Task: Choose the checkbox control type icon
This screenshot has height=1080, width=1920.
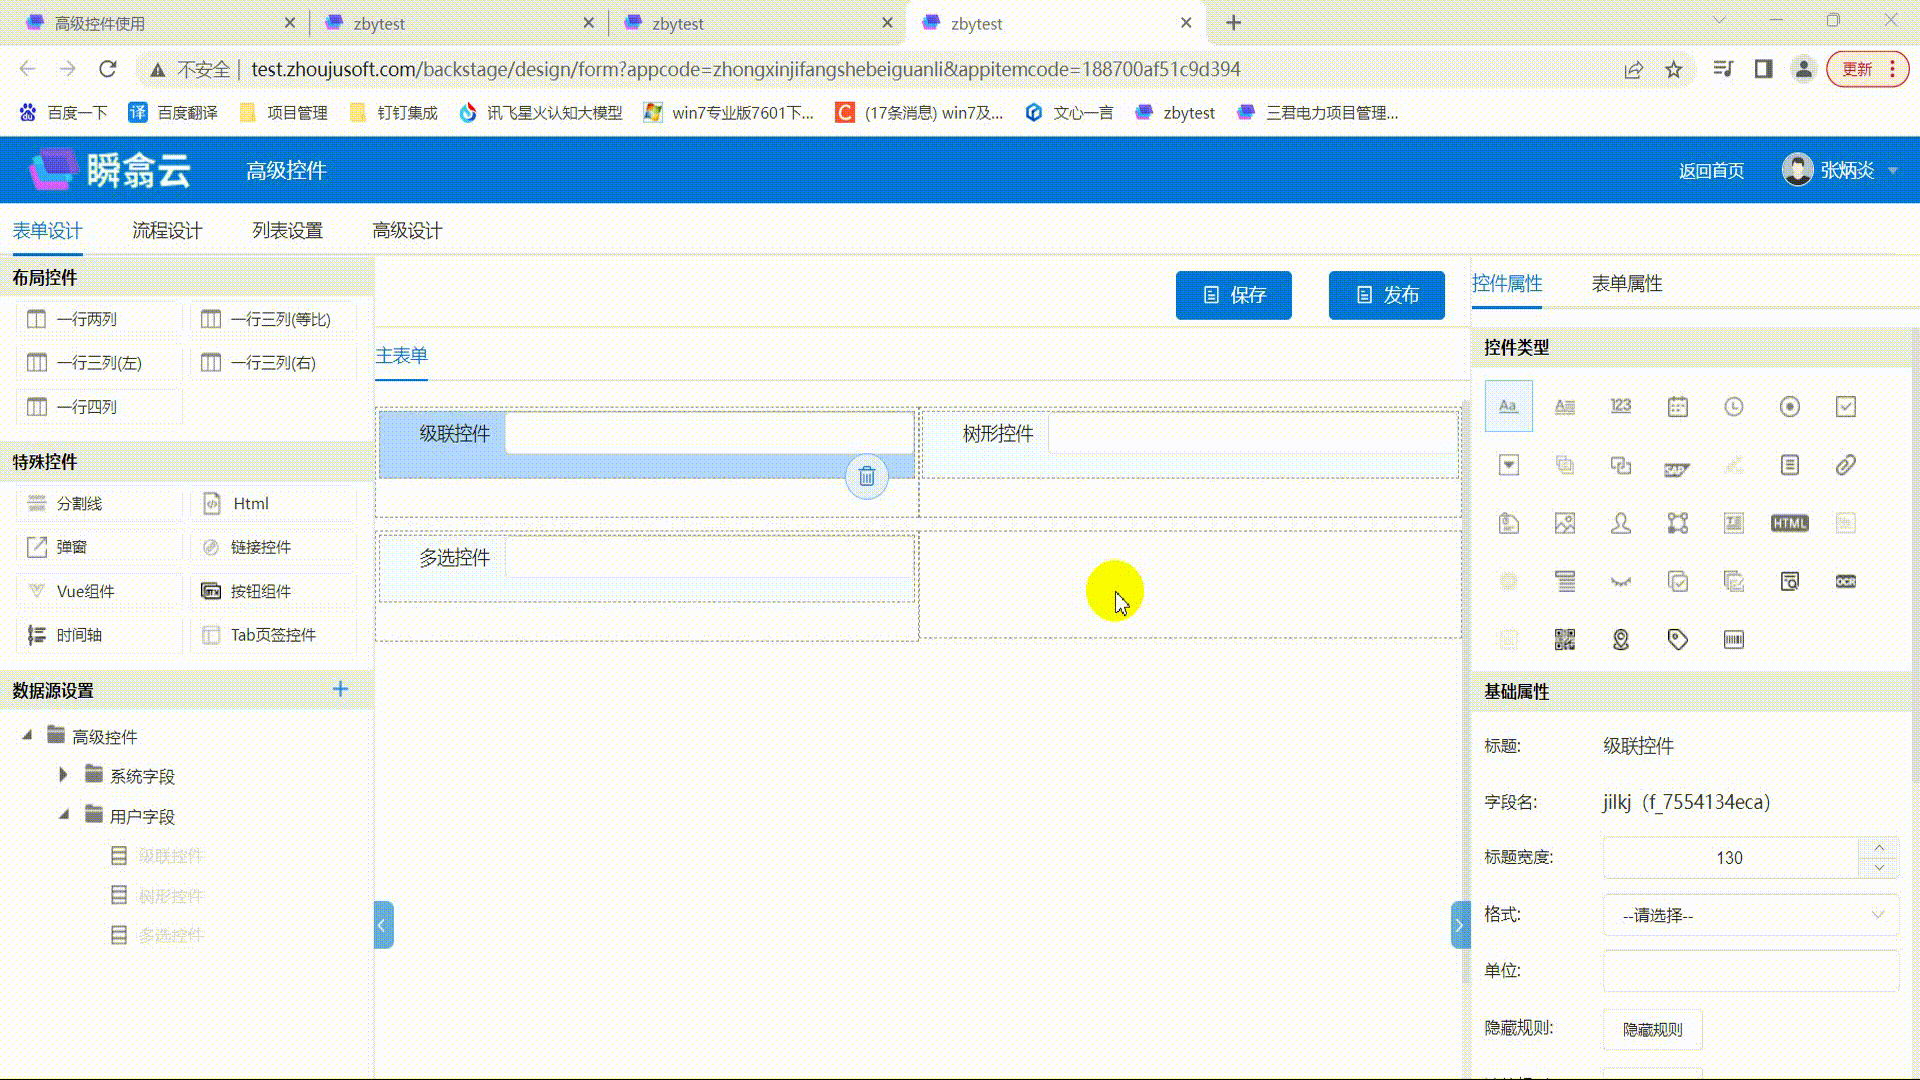Action: [x=1845, y=406]
